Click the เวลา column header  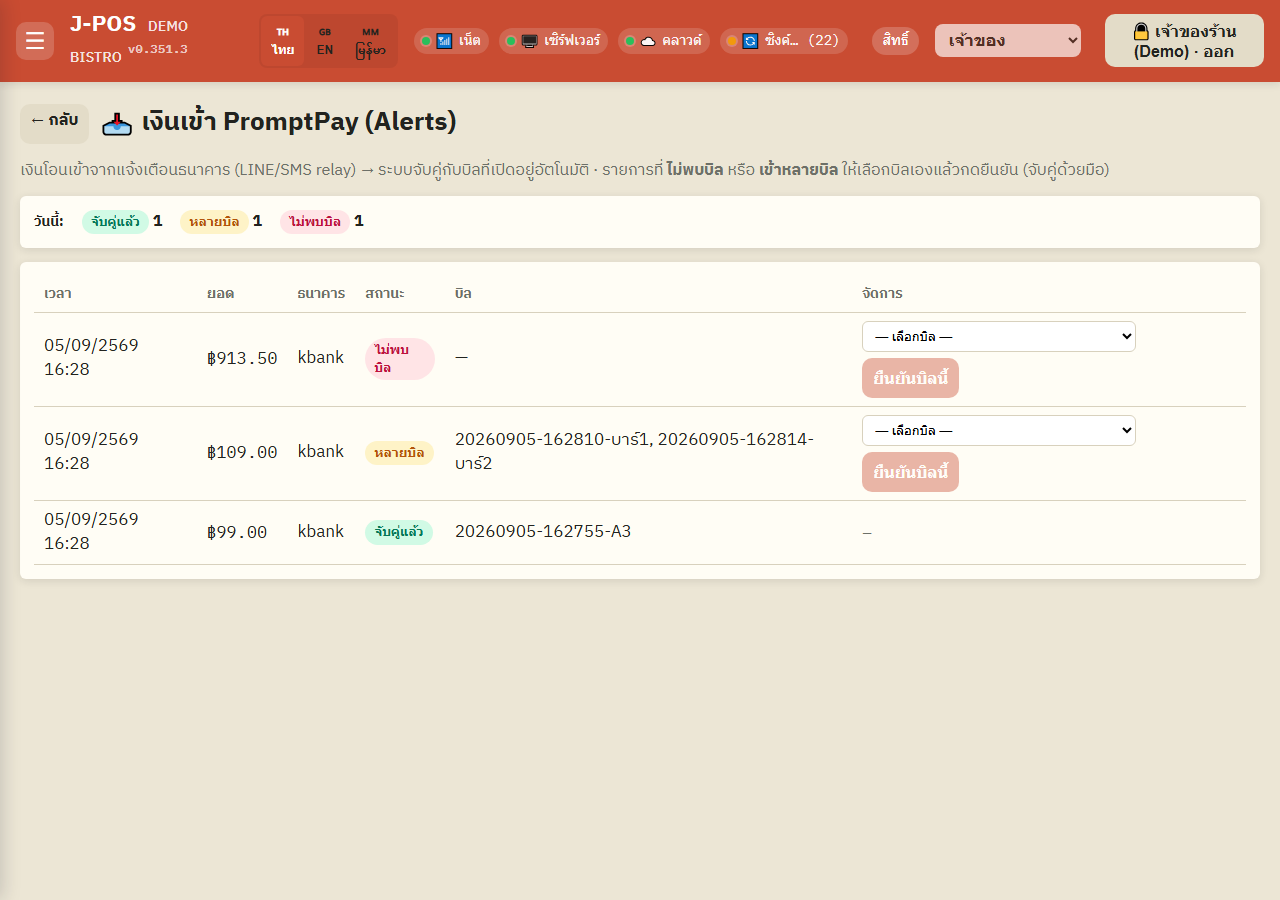(58, 293)
